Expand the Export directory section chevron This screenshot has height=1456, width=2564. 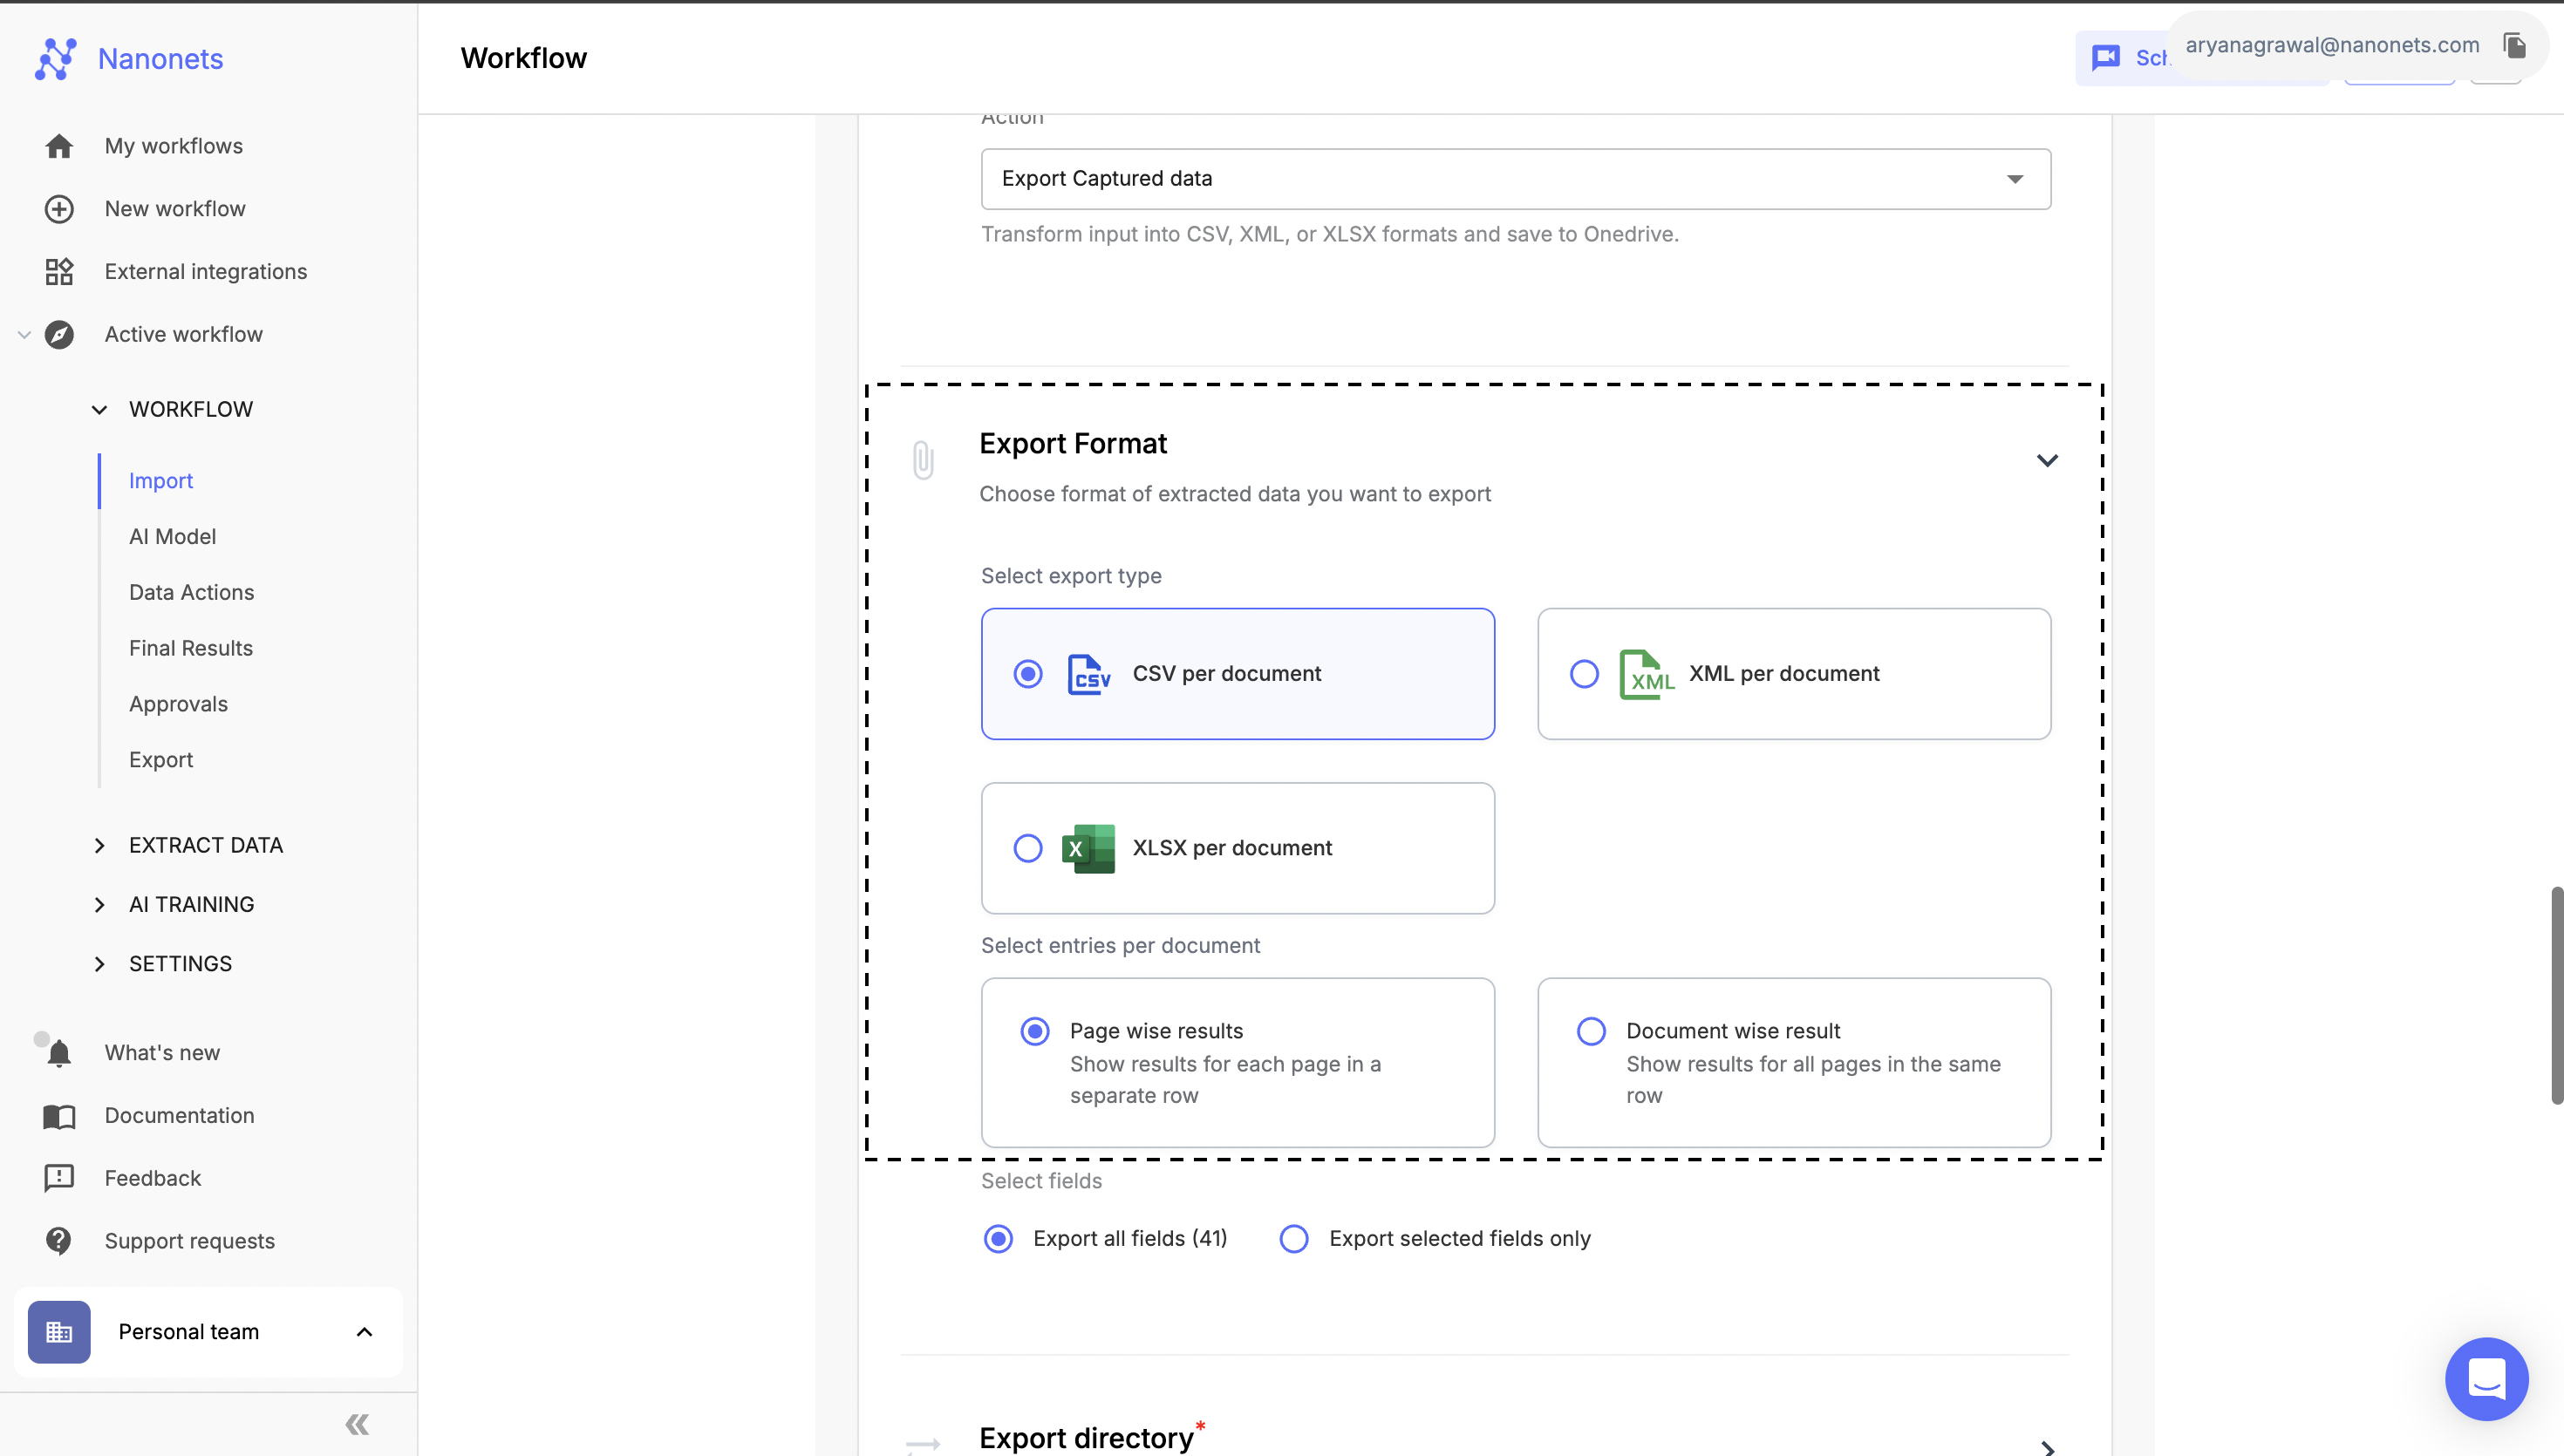click(x=2047, y=1447)
